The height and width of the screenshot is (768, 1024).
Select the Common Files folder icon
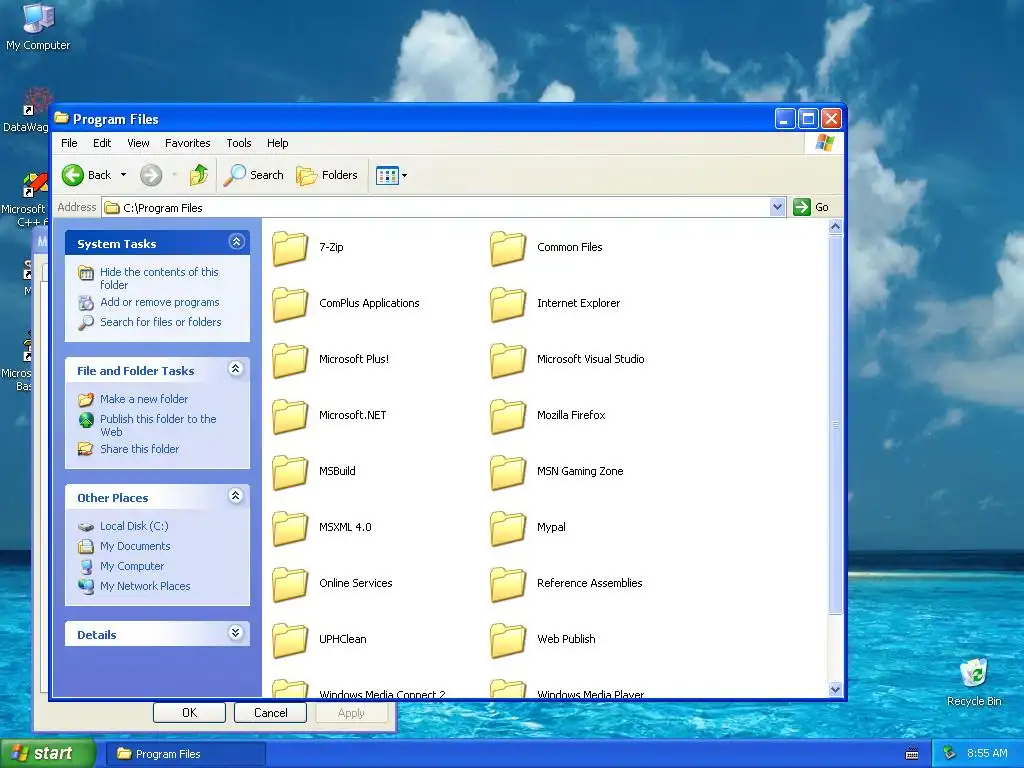(x=508, y=248)
